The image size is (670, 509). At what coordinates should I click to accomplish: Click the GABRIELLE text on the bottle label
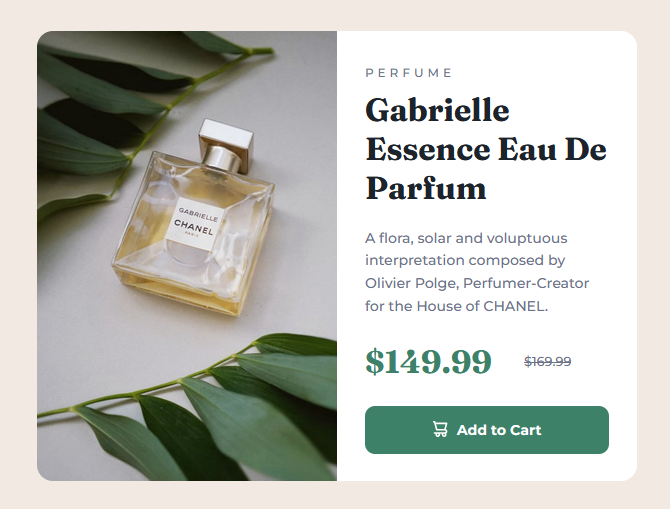tap(198, 215)
